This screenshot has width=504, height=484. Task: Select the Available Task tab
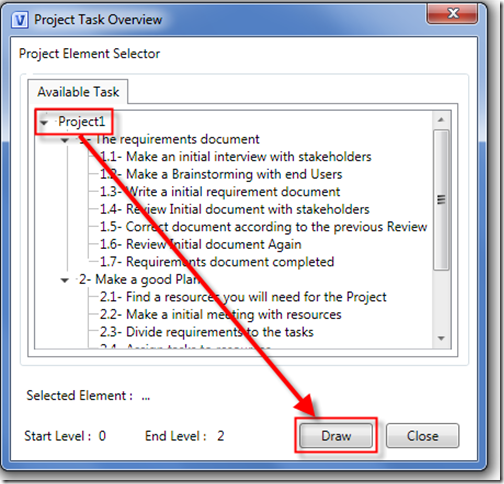[x=78, y=92]
